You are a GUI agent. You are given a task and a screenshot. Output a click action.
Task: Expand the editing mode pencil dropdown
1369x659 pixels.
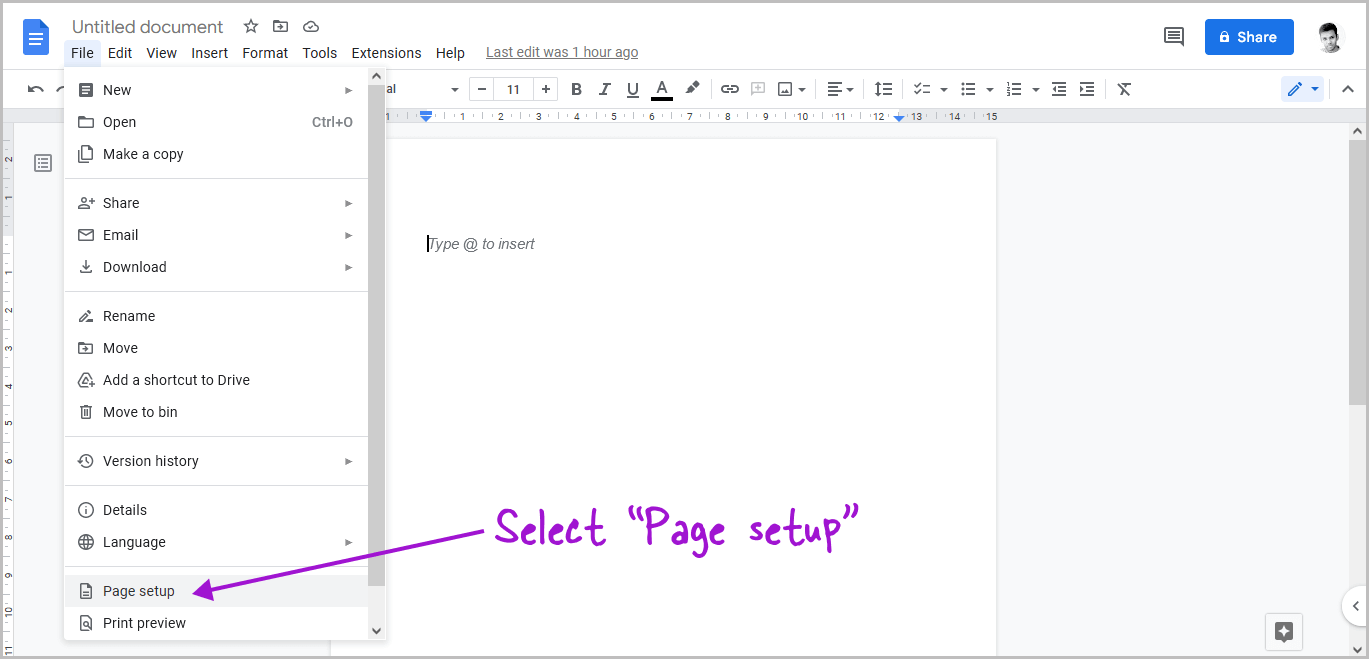(1314, 89)
